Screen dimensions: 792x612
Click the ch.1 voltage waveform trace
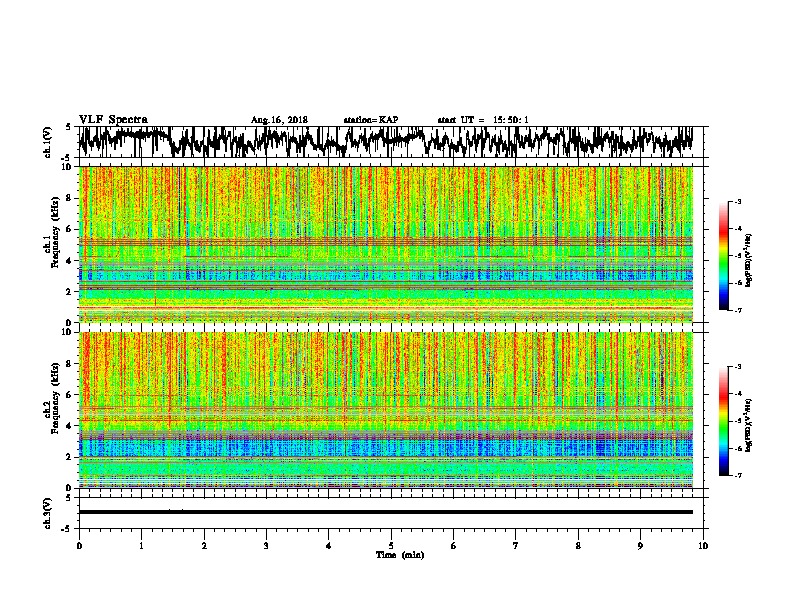tap(385, 142)
